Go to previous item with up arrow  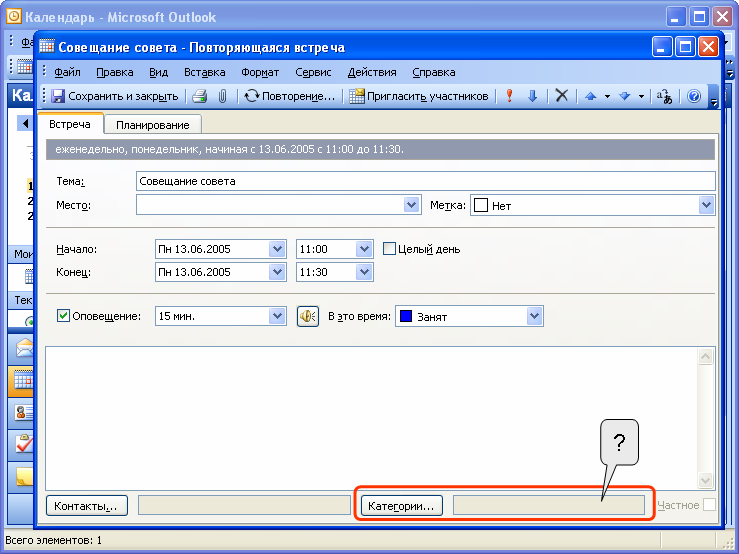click(x=591, y=96)
